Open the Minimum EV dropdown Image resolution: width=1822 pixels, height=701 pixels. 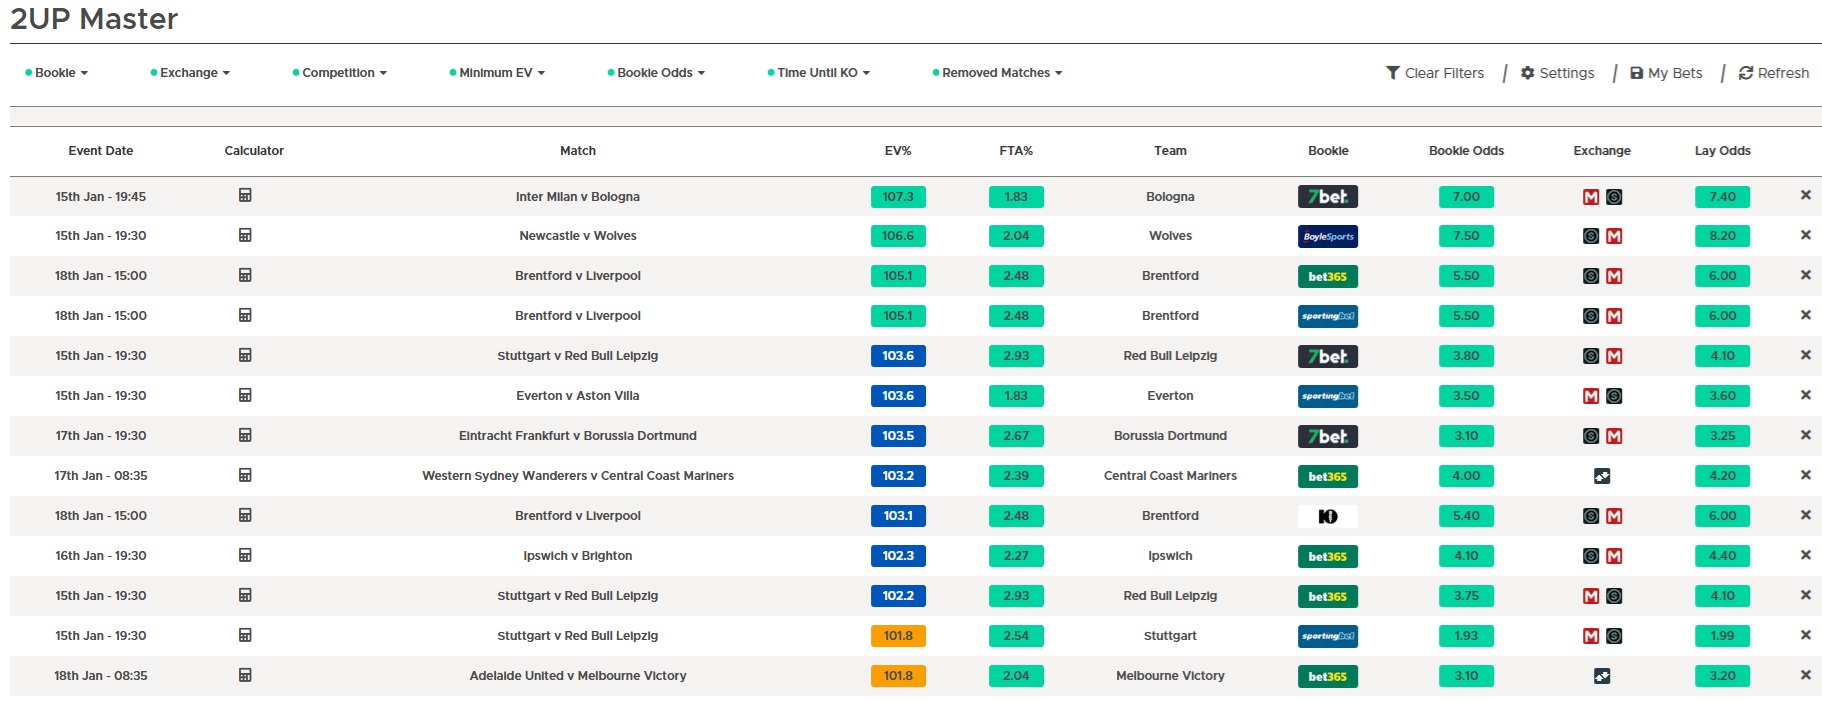tap(497, 73)
